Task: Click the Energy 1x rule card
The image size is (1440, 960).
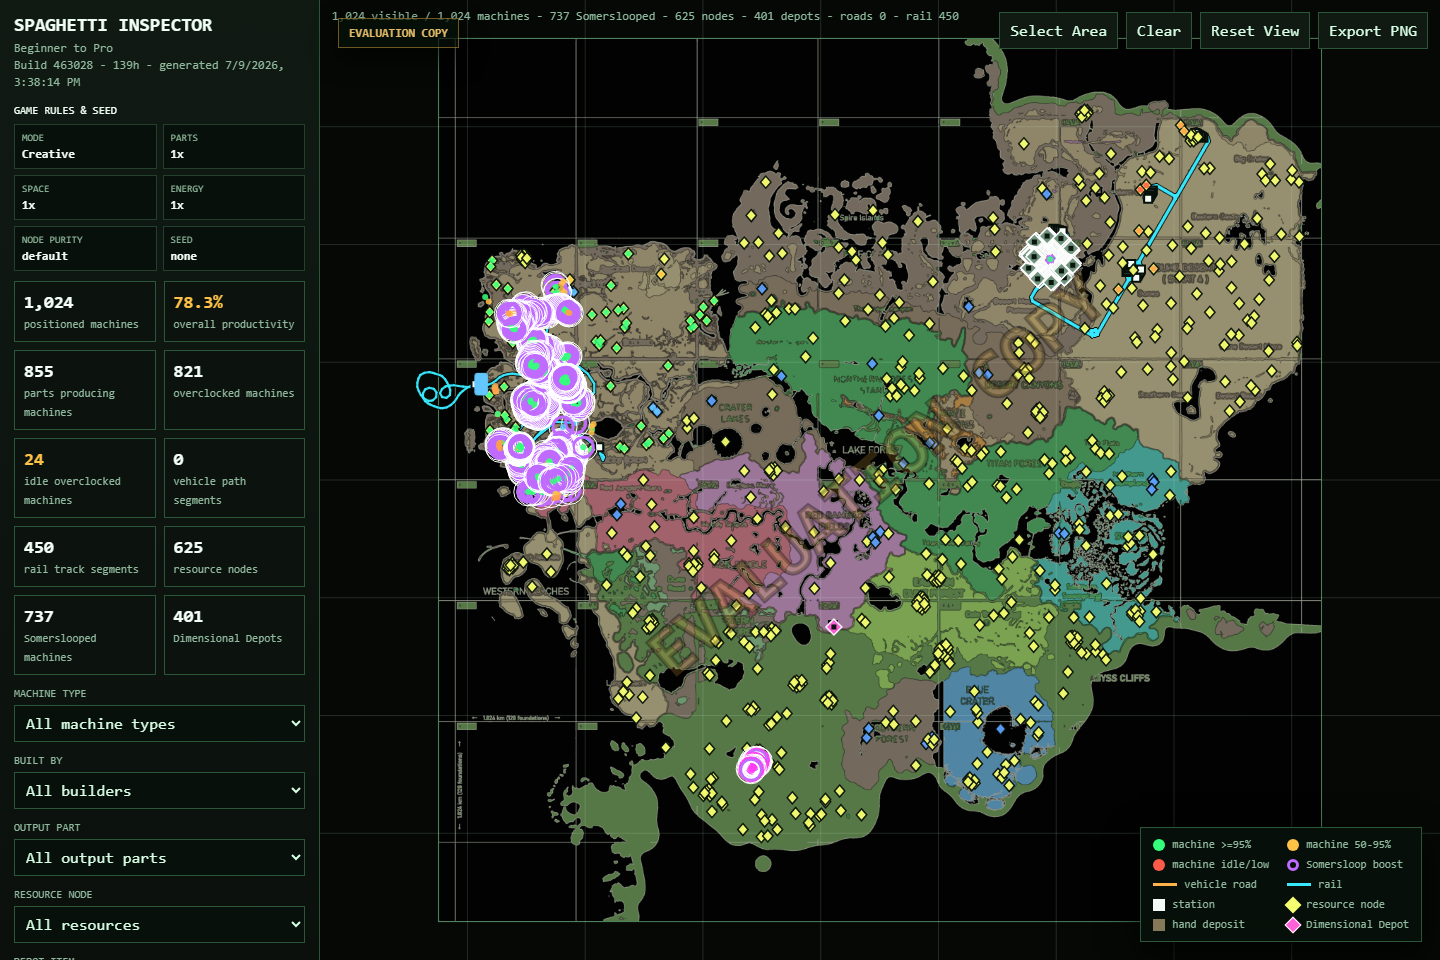Action: tap(234, 197)
